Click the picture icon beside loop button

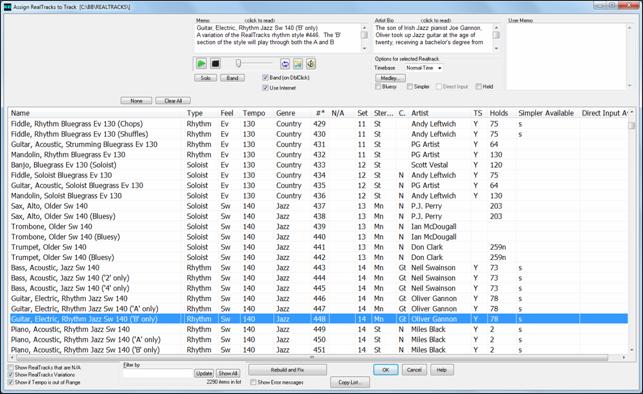click(298, 64)
